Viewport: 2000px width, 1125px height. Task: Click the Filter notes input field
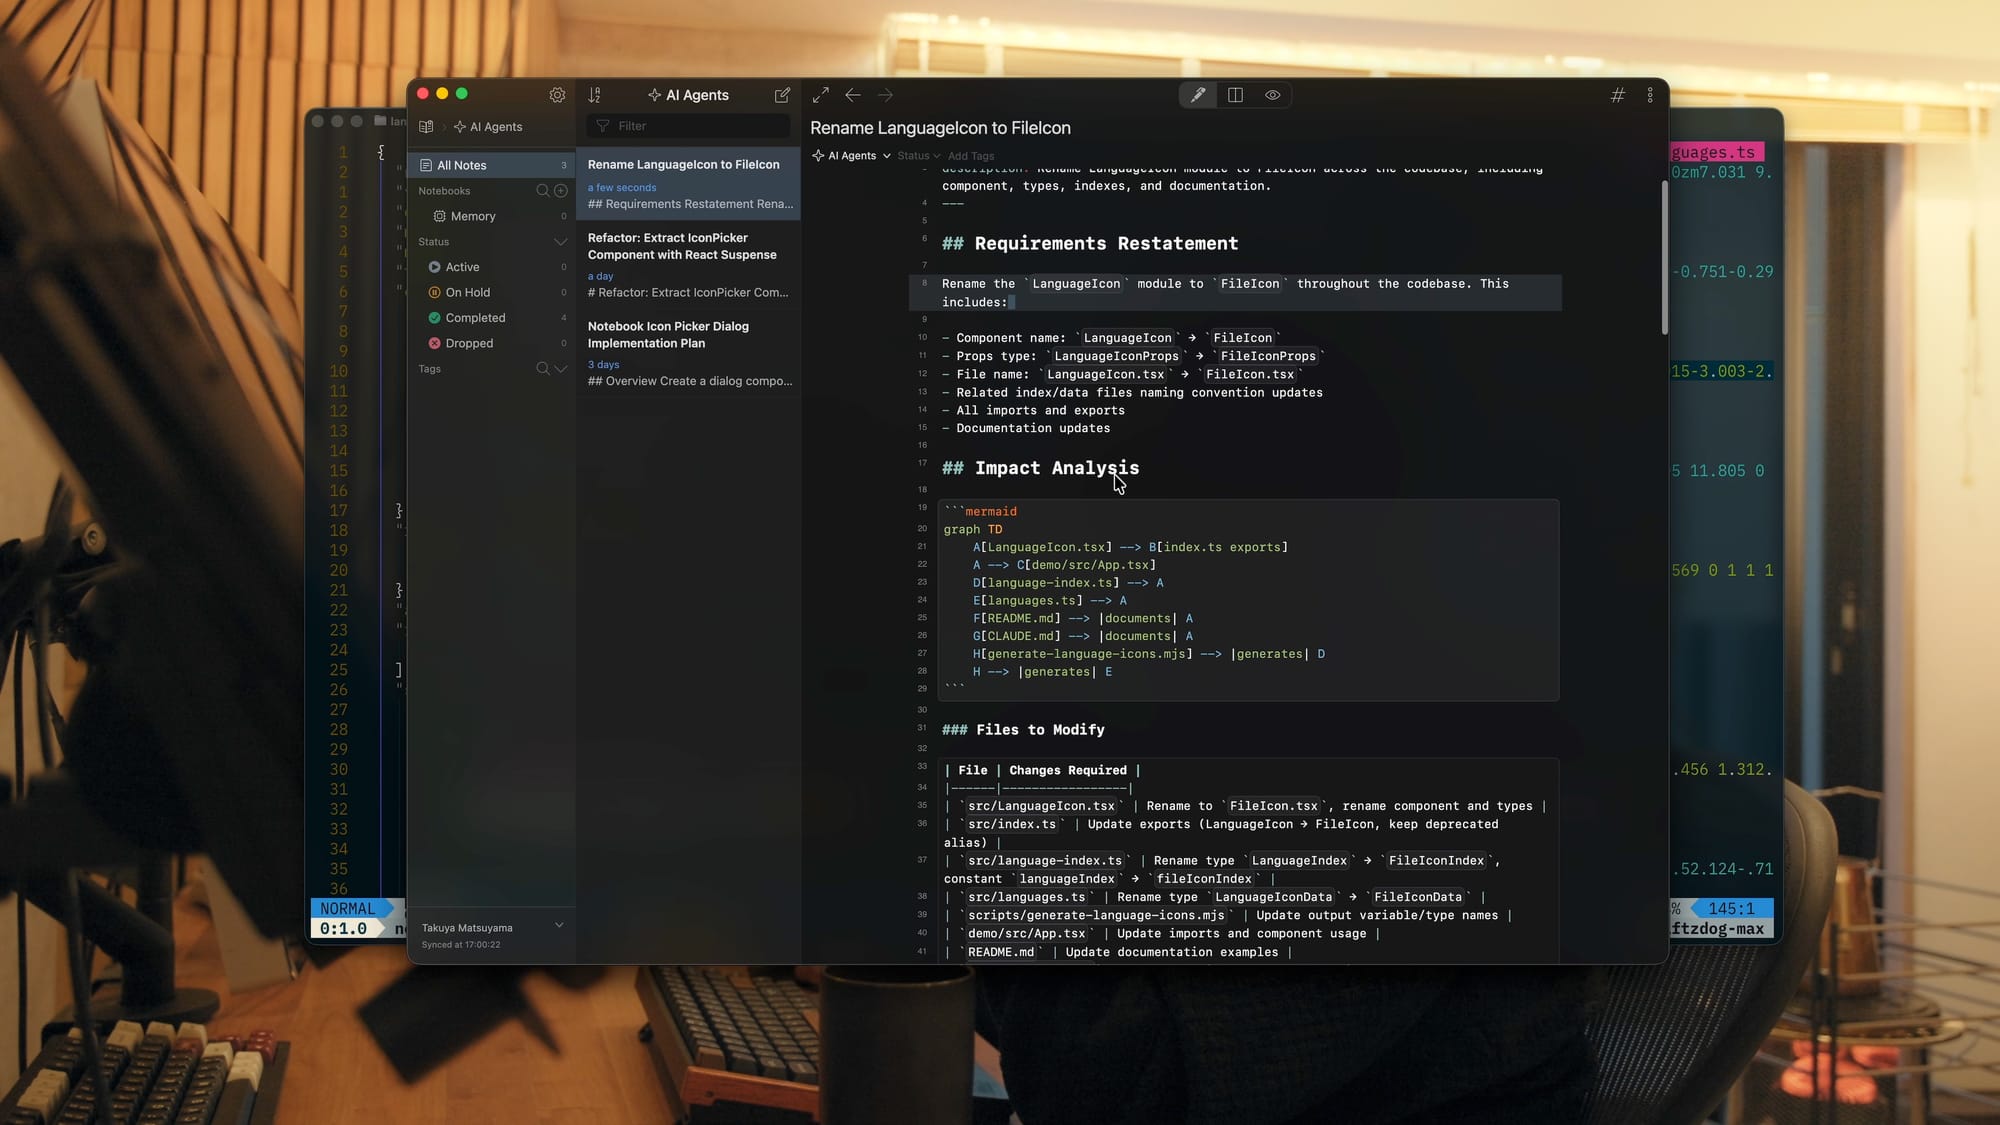pyautogui.click(x=700, y=126)
